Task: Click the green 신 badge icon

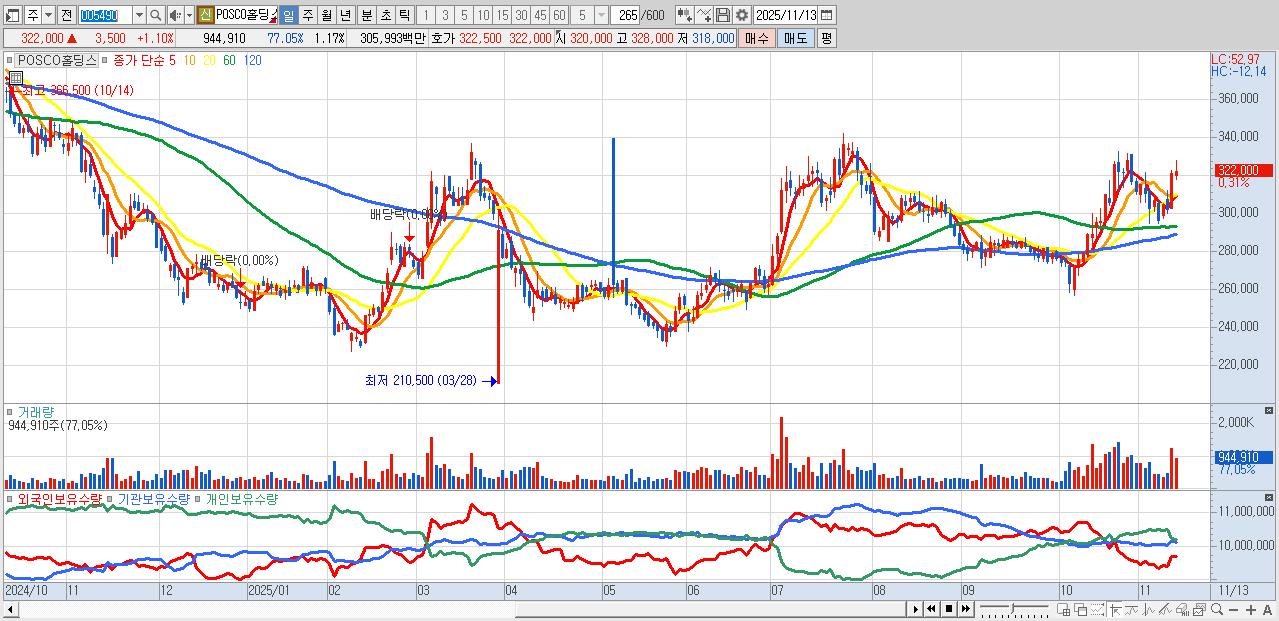Action: coord(204,15)
